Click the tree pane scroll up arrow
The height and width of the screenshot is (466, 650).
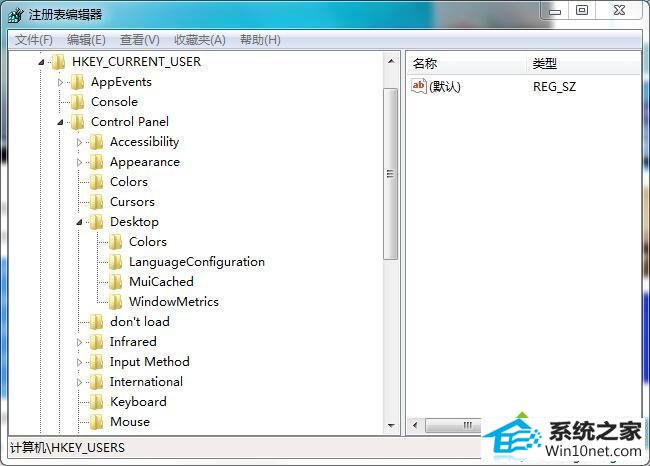[x=391, y=61]
